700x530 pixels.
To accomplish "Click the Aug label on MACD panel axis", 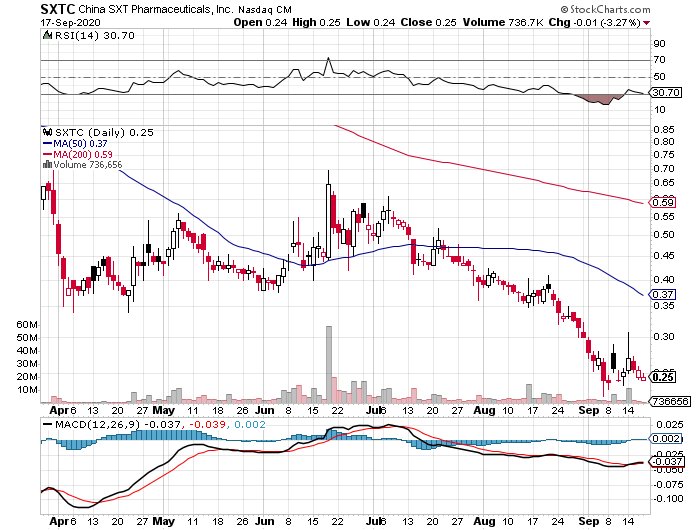I will [x=484, y=522].
